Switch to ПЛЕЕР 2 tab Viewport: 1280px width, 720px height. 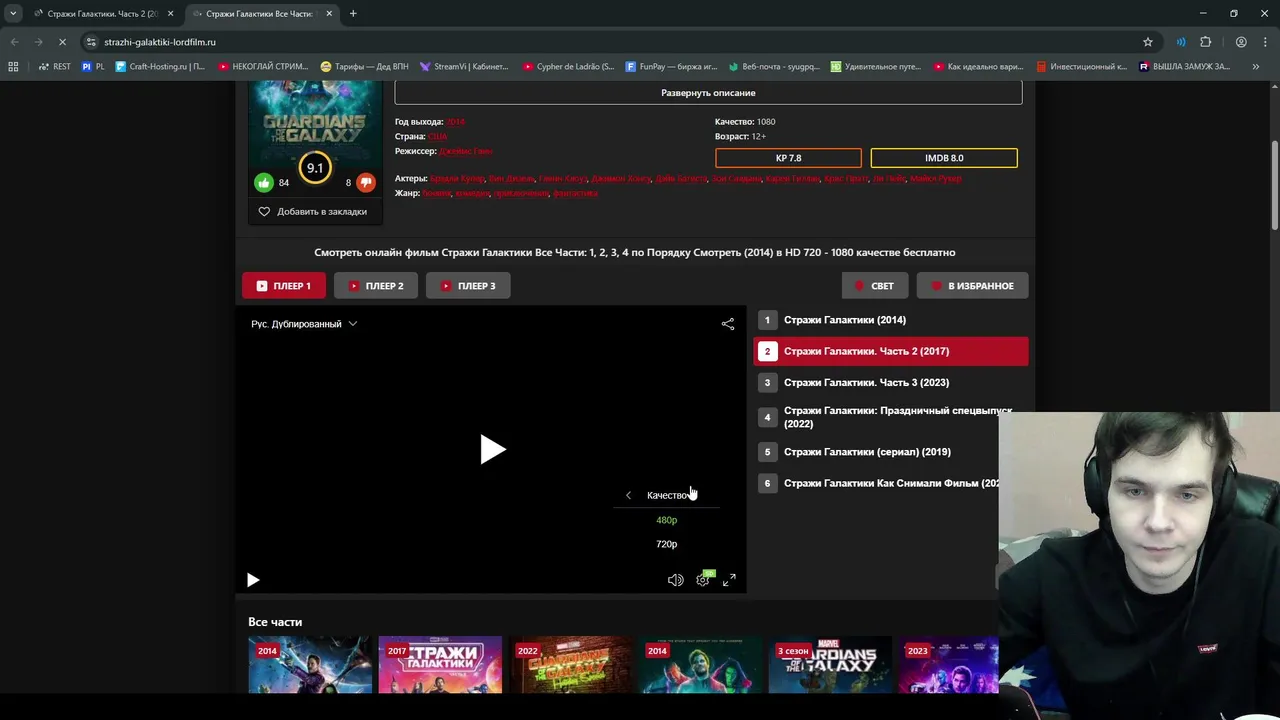pyautogui.click(x=376, y=286)
